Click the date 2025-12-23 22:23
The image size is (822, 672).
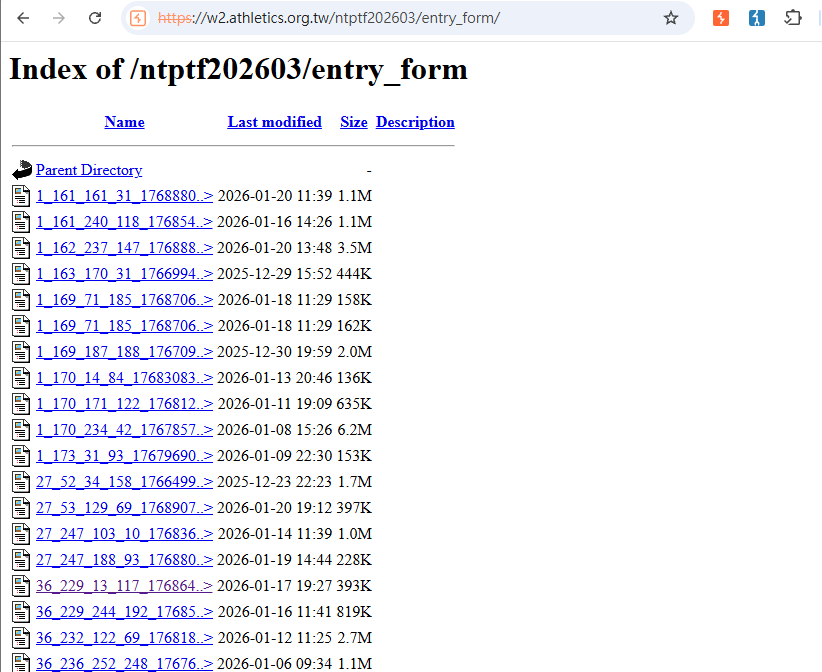tap(274, 482)
